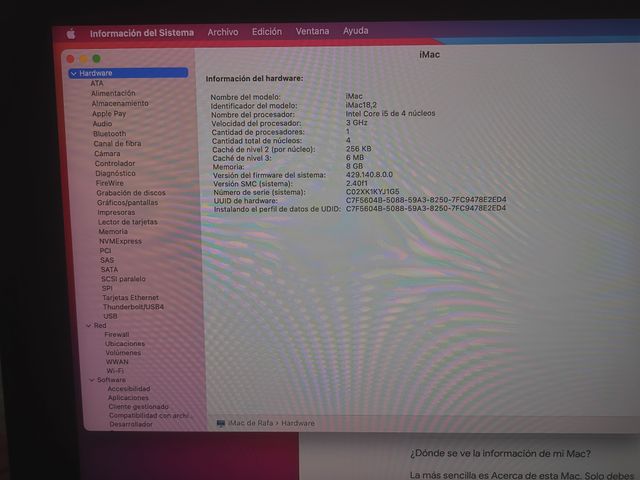Open the Información del Sistema menu
The width and height of the screenshot is (640, 480).
pos(142,33)
